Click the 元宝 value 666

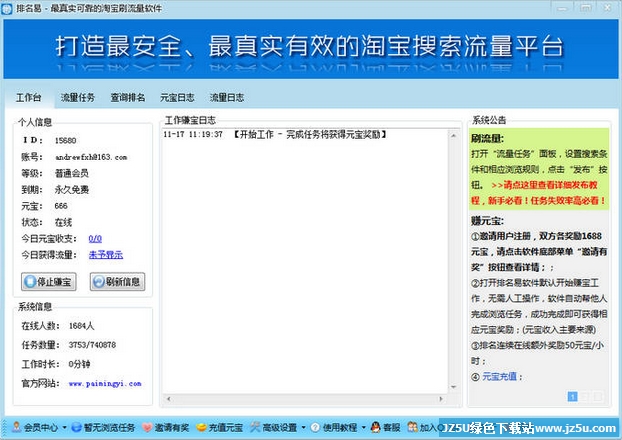[x=61, y=206]
